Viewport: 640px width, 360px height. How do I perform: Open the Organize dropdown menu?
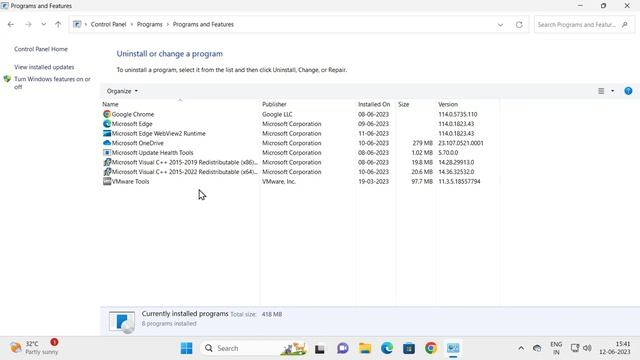(x=122, y=91)
